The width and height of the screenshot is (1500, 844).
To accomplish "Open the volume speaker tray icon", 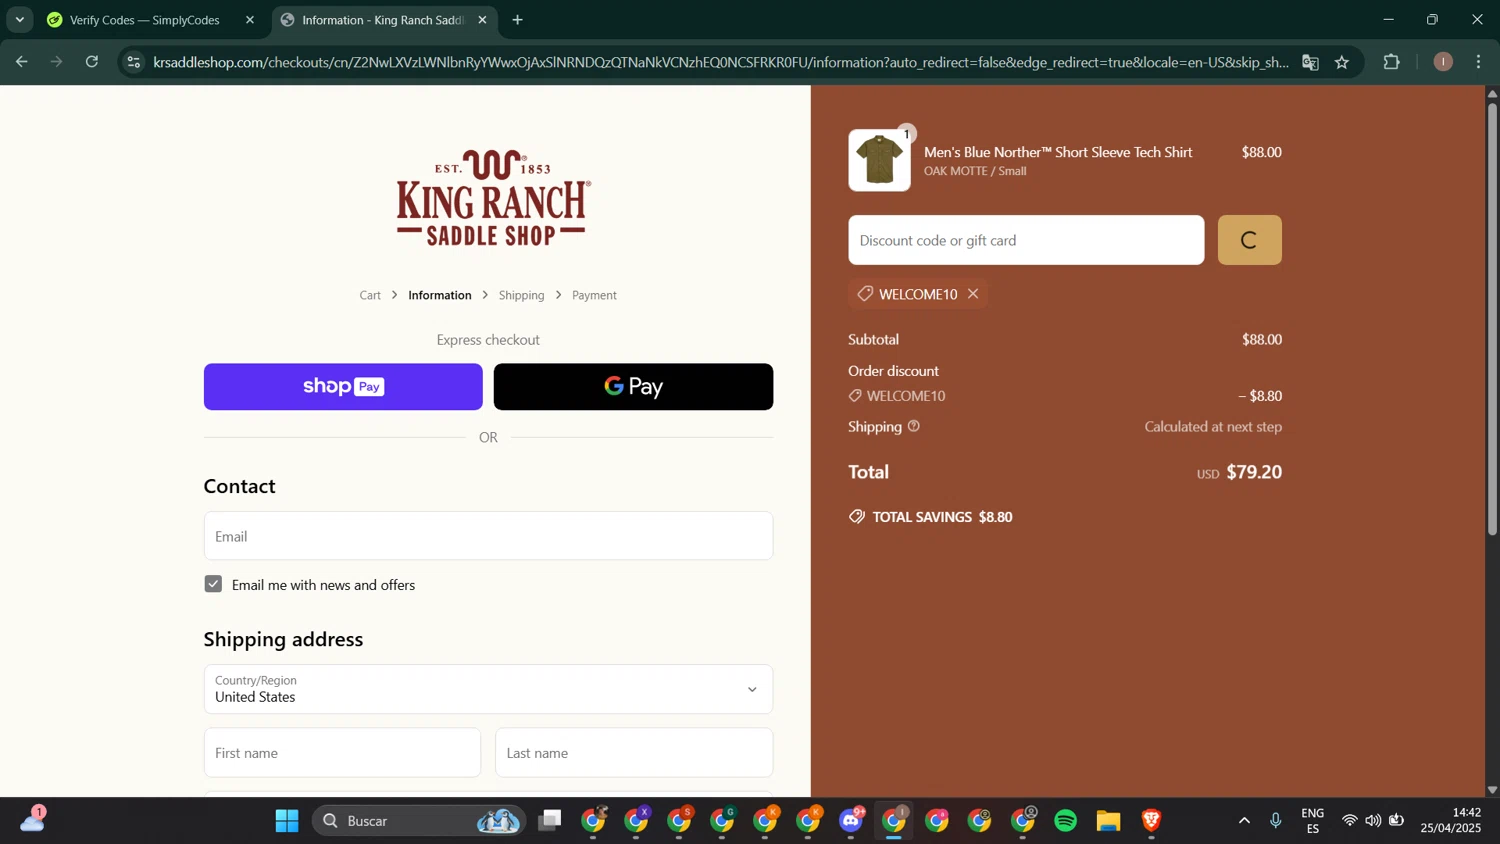I will 1373,821.
